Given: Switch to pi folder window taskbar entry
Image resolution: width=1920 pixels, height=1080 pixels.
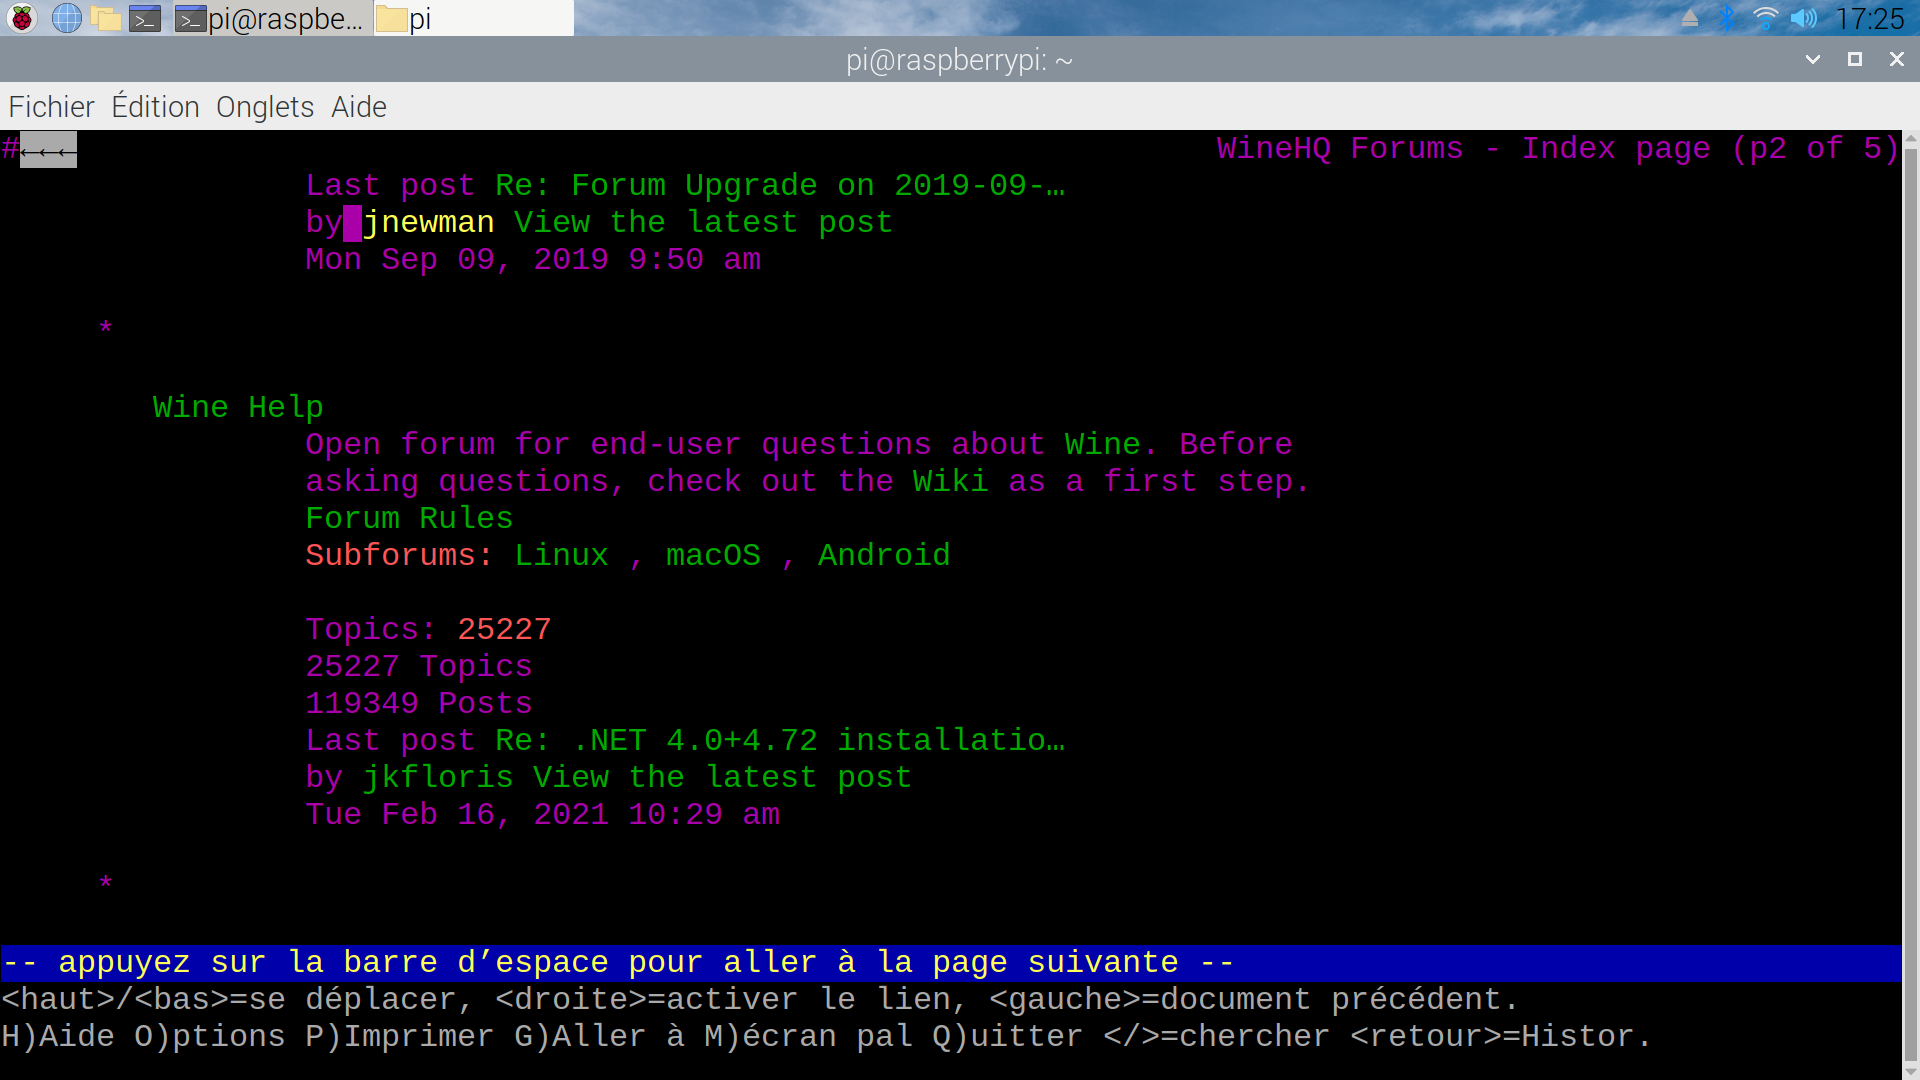Looking at the screenshot, I should pos(473,18).
